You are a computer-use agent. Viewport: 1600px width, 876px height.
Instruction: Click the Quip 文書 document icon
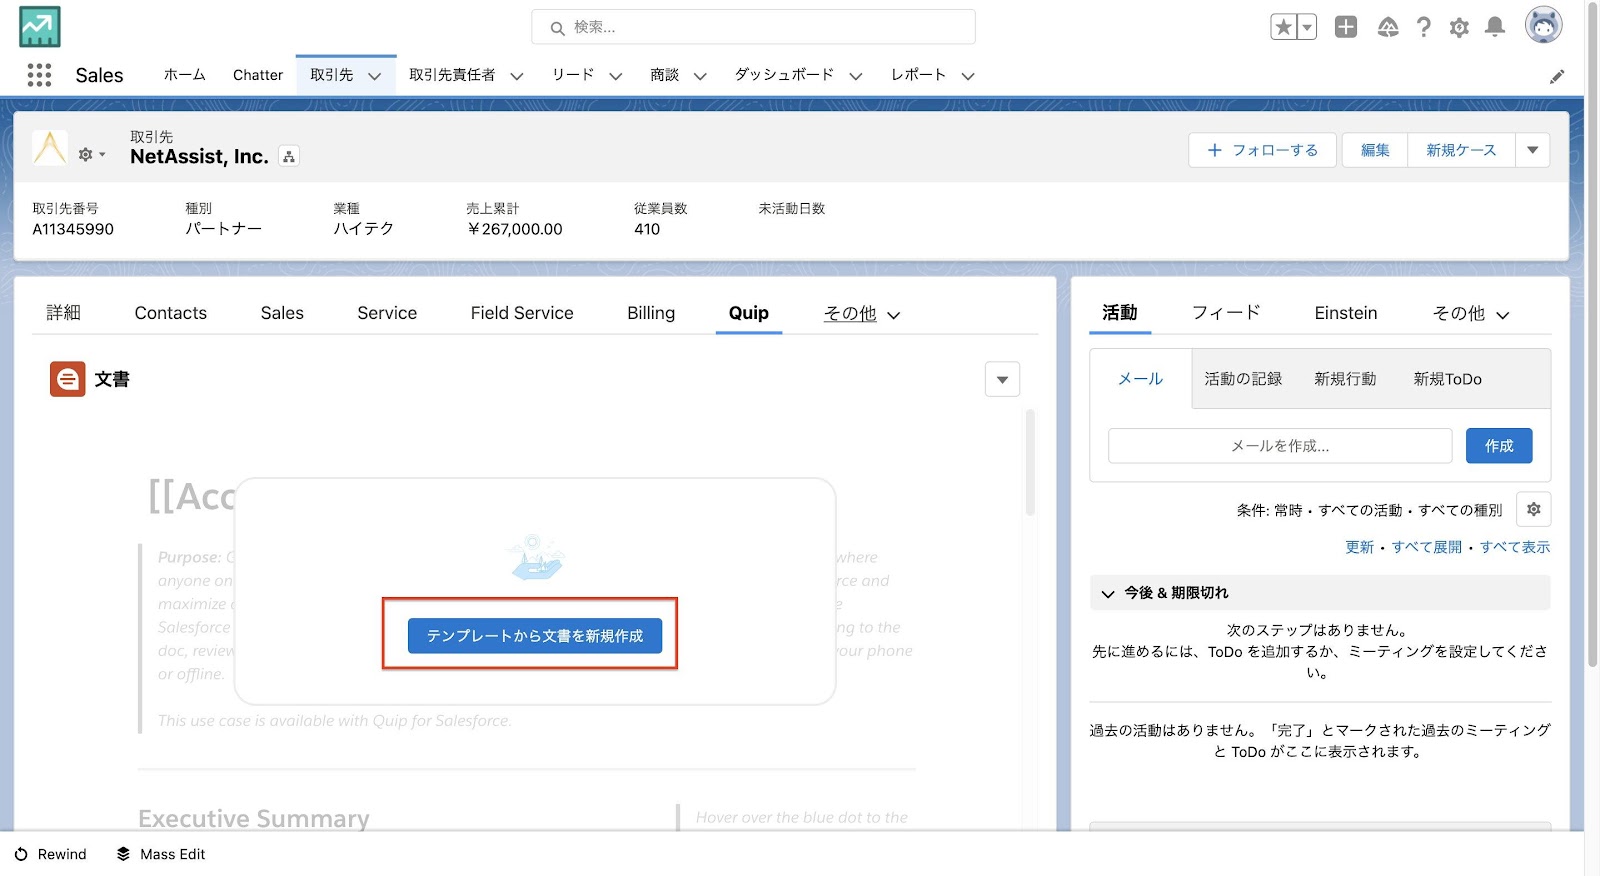67,379
